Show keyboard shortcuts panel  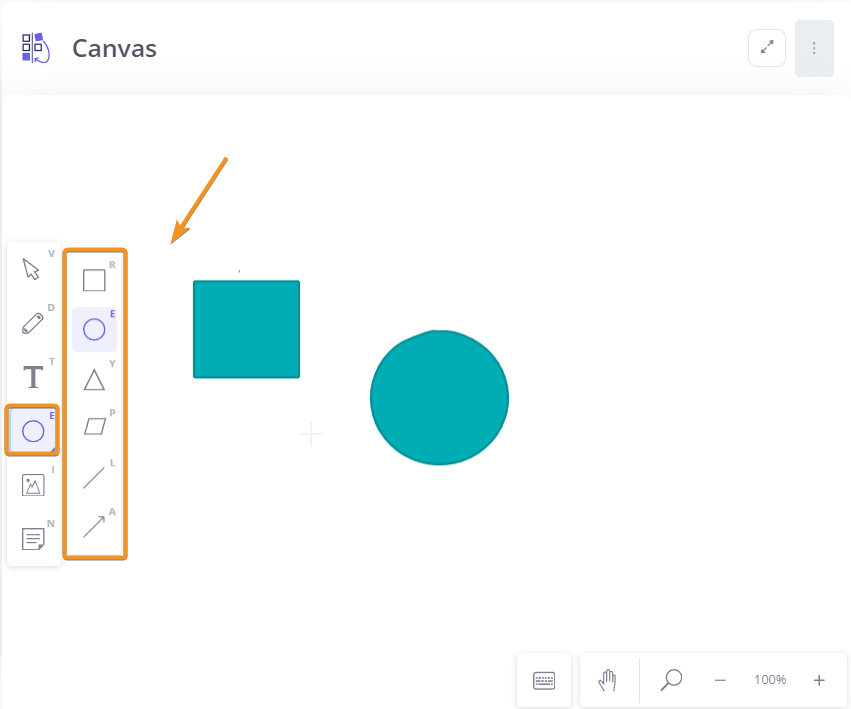pos(544,680)
